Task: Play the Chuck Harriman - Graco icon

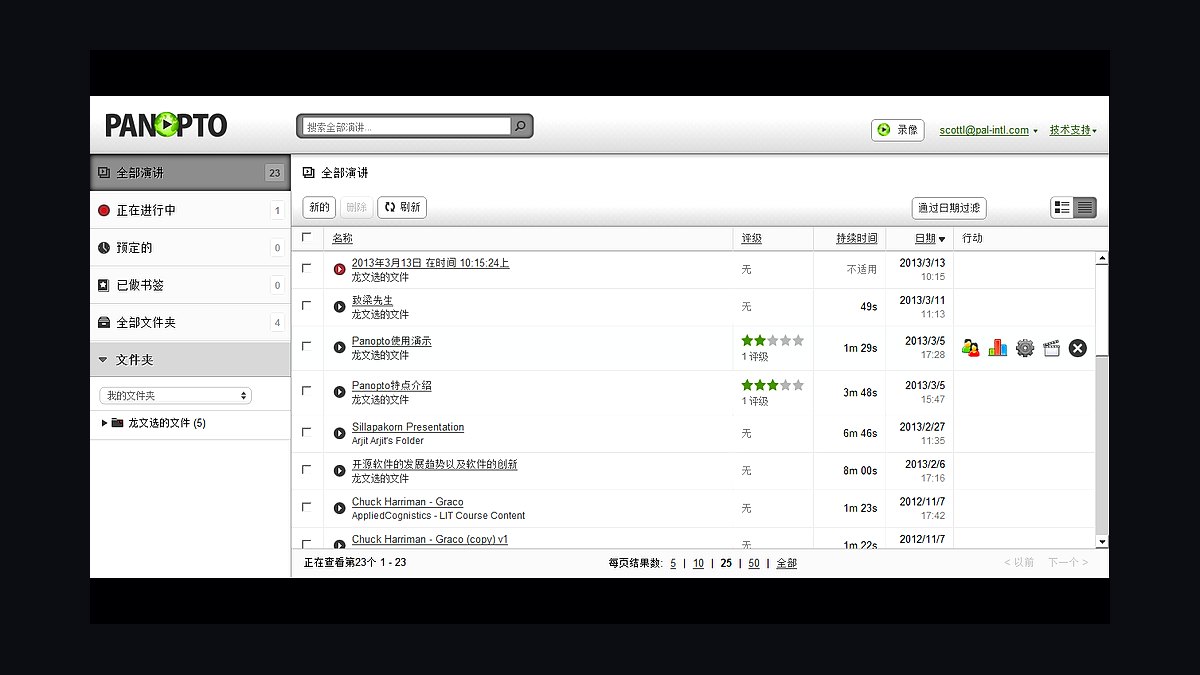Action: click(340, 508)
